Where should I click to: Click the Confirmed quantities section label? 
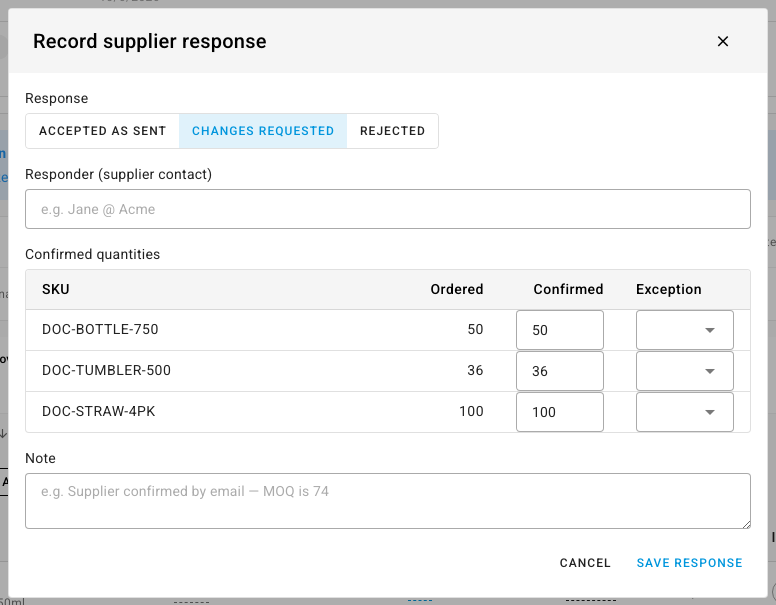tap(93, 254)
